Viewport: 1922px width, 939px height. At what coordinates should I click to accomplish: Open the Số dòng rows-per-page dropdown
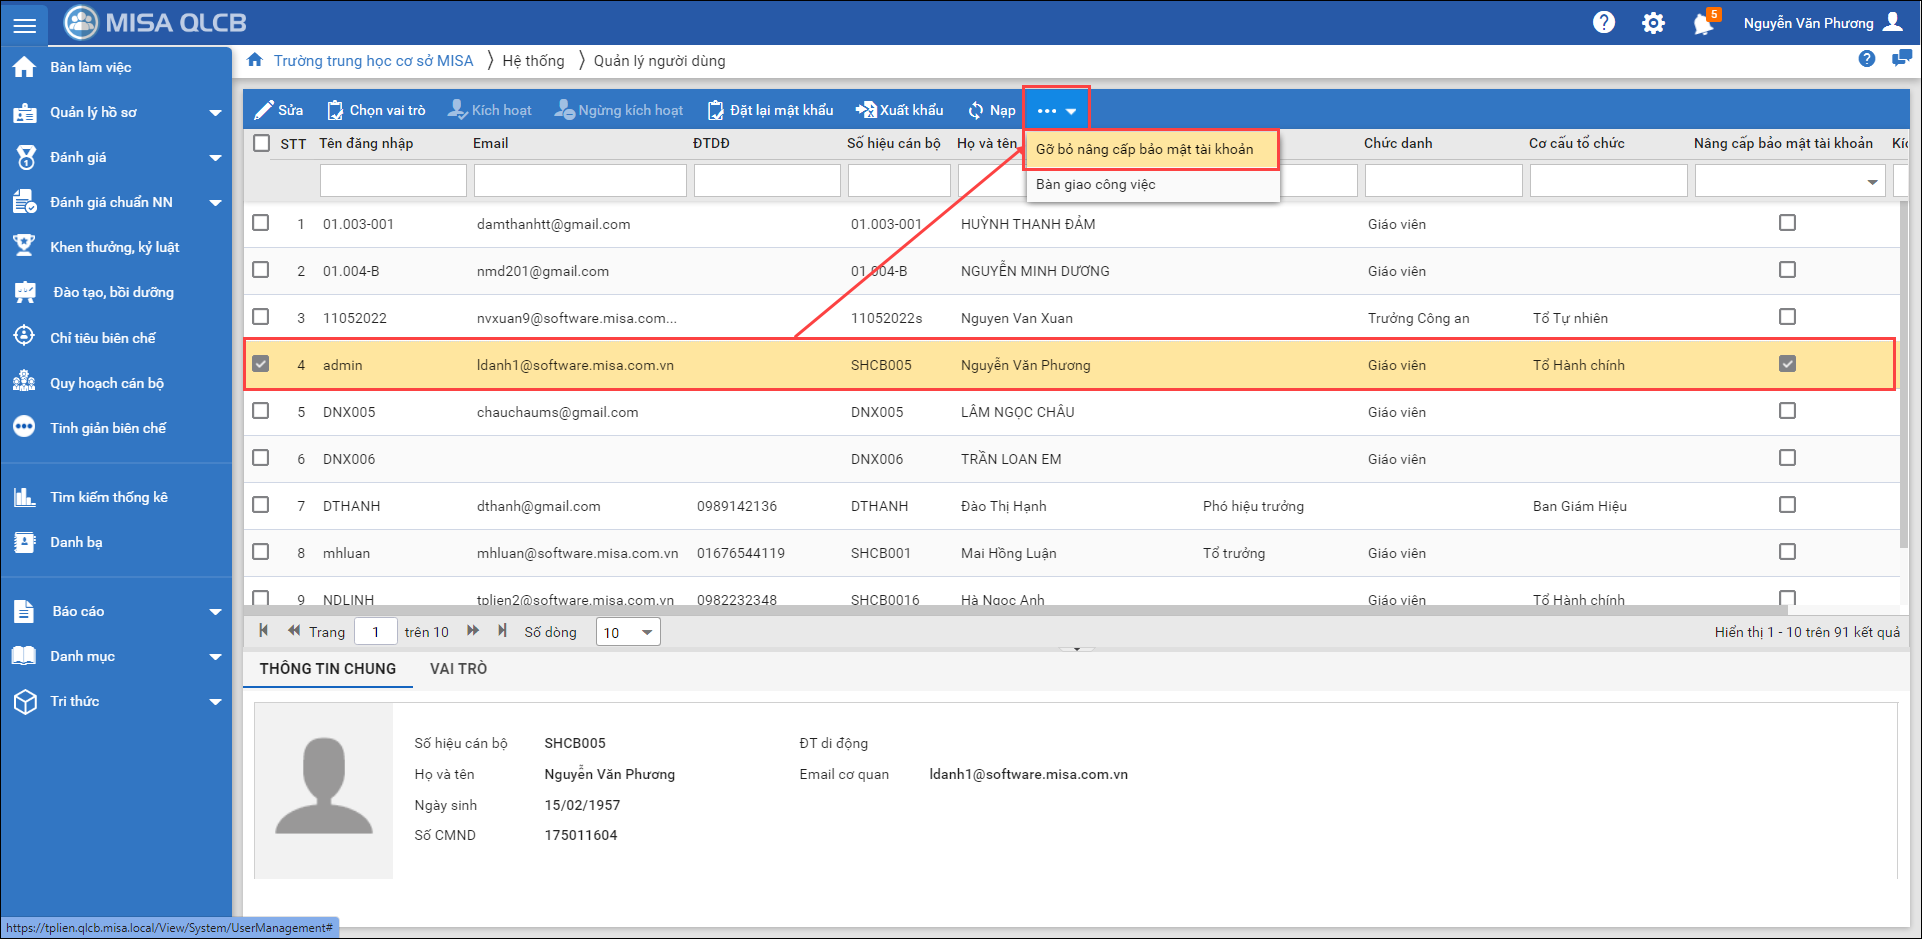(x=628, y=632)
